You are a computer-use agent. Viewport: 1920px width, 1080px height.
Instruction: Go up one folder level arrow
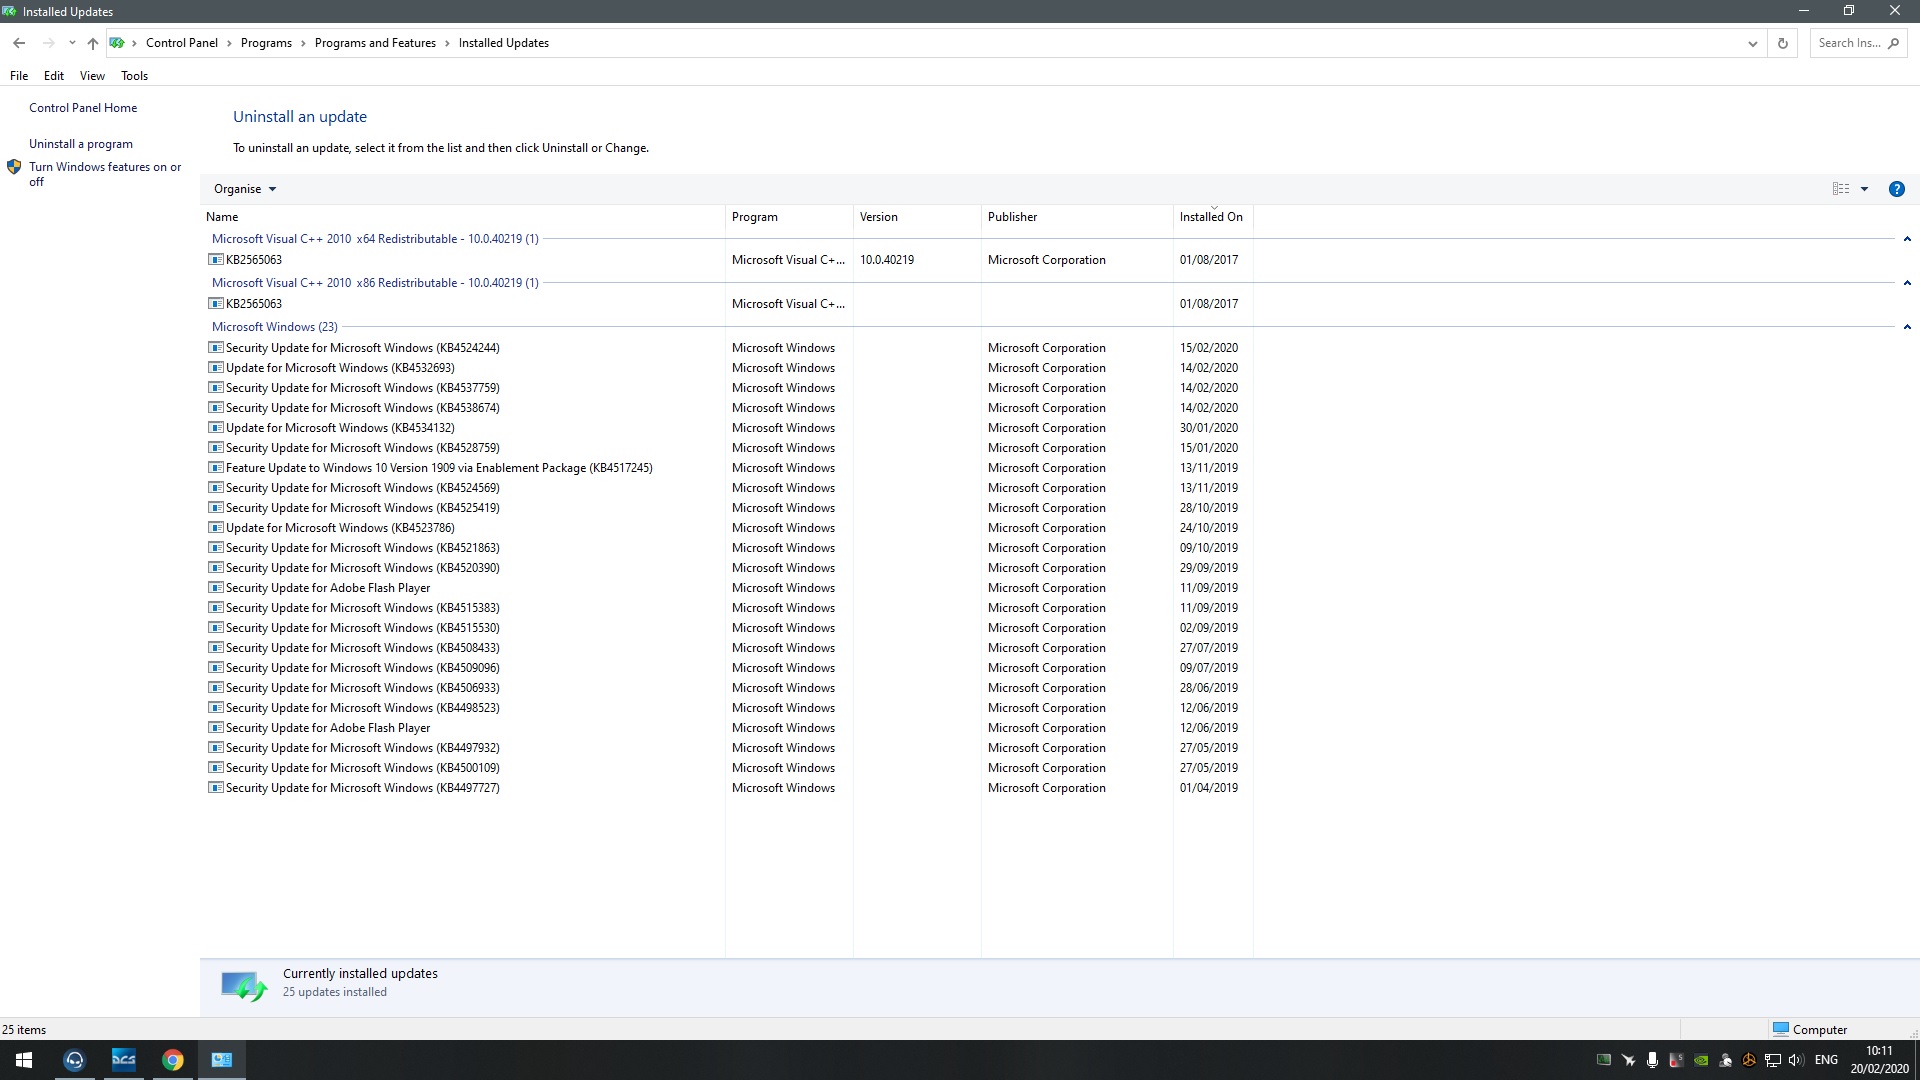[93, 43]
